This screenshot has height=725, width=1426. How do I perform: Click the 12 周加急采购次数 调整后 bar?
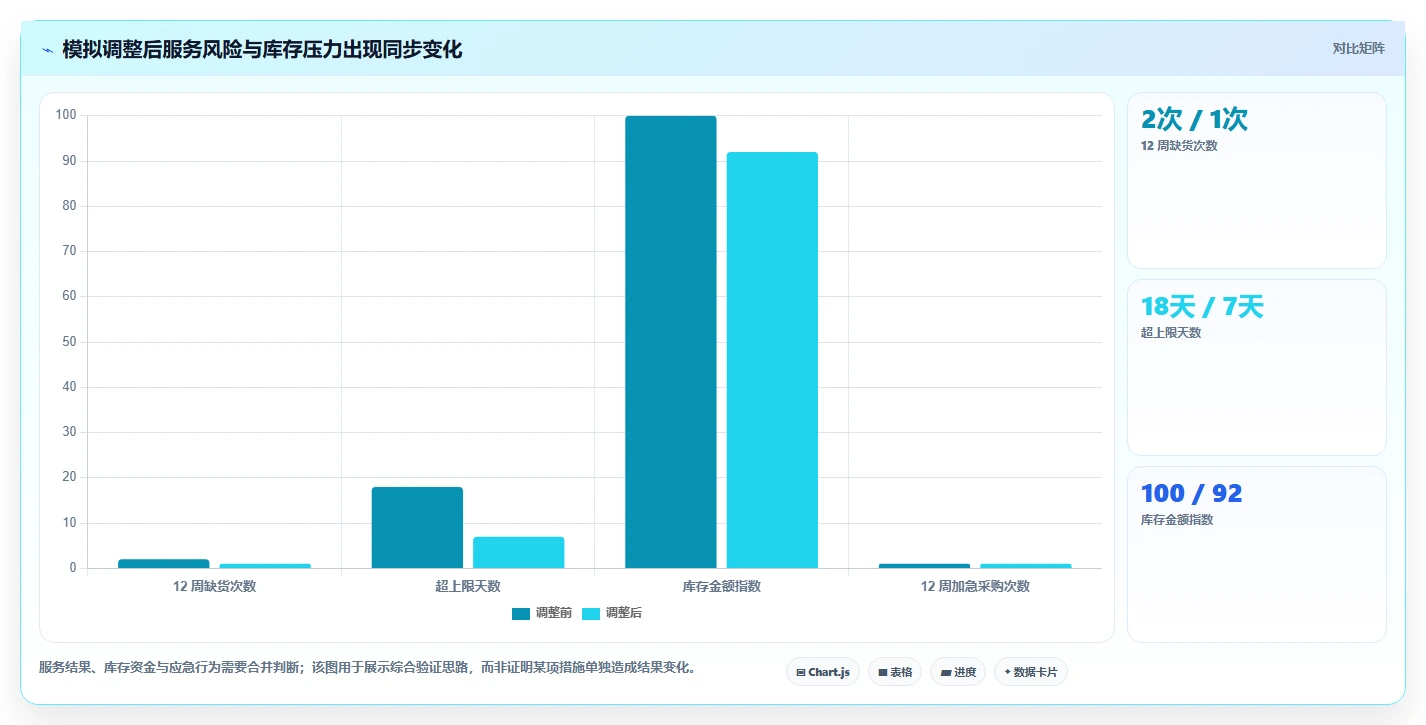pyautogui.click(x=1026, y=566)
